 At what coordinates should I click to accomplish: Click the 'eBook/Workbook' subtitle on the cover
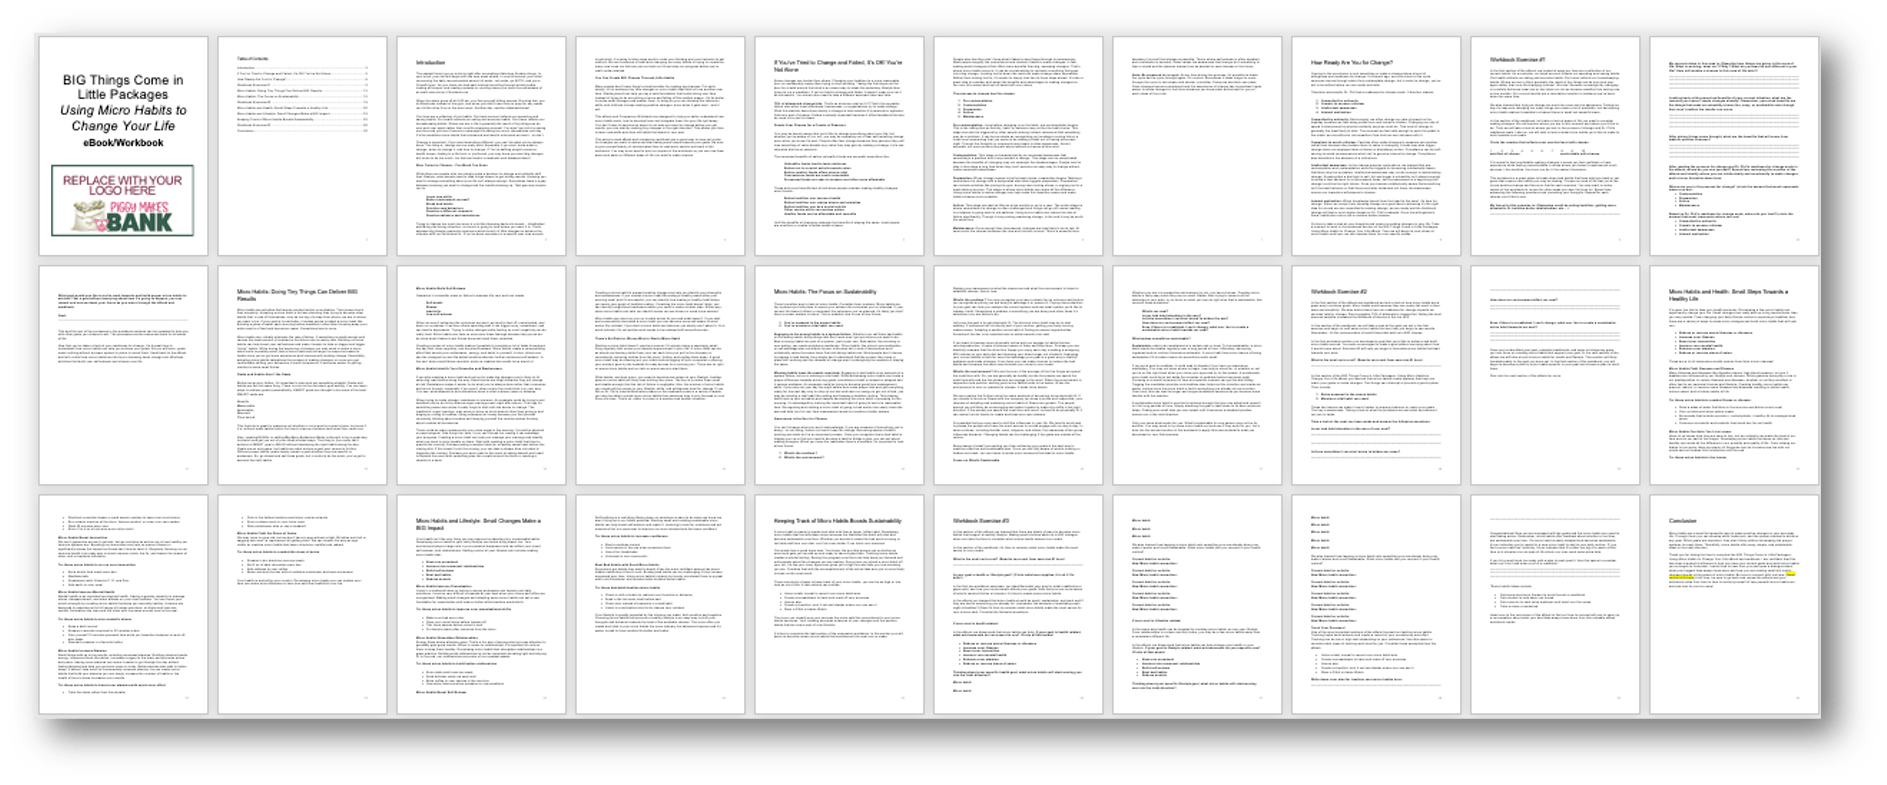(123, 143)
